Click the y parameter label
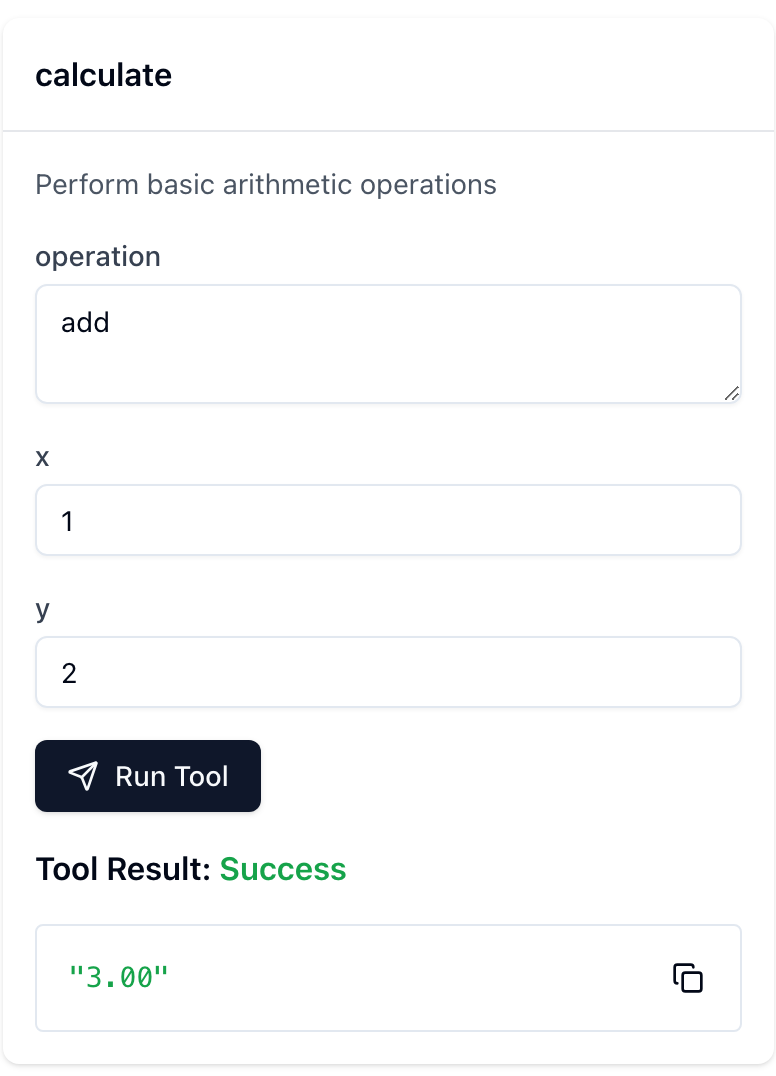The image size is (776, 1076). (x=43, y=609)
